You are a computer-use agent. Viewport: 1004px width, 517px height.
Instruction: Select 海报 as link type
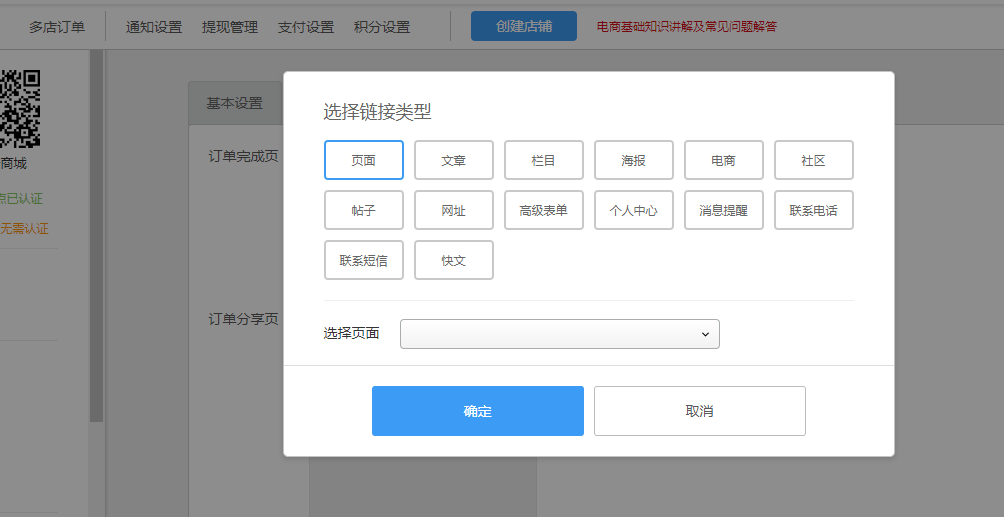[x=634, y=160]
